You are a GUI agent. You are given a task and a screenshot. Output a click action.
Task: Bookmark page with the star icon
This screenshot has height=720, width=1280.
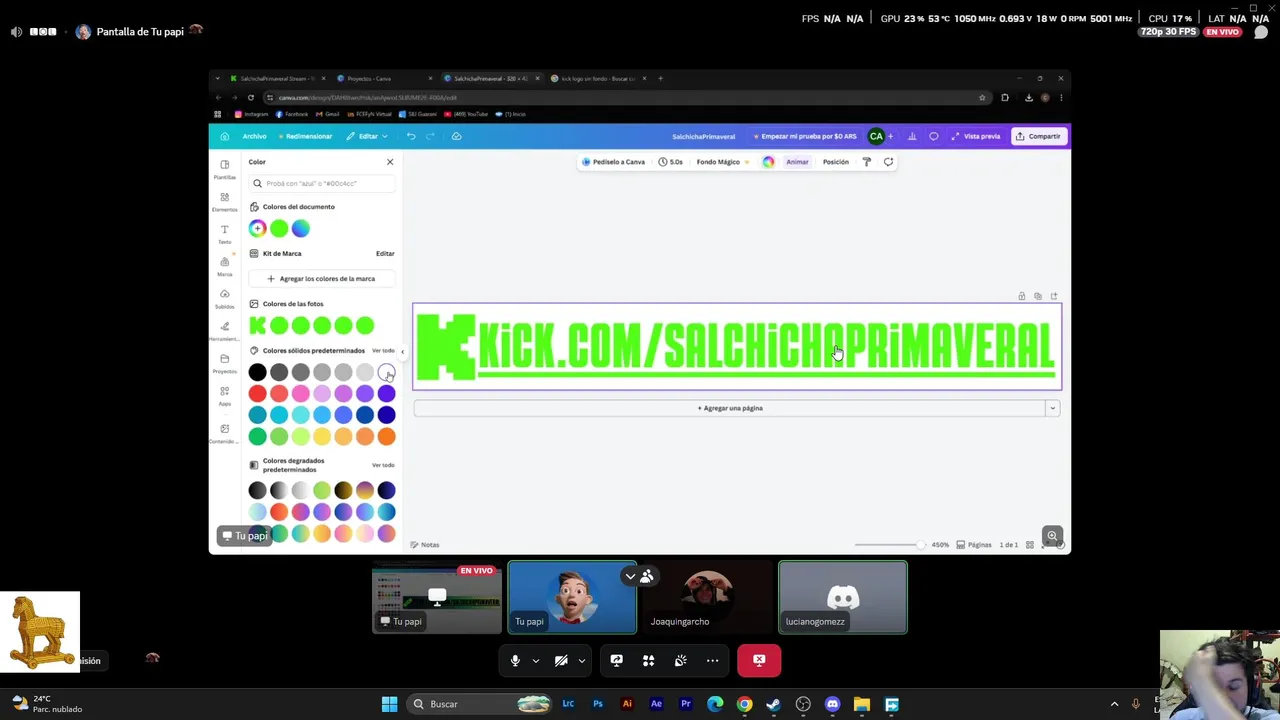(982, 97)
